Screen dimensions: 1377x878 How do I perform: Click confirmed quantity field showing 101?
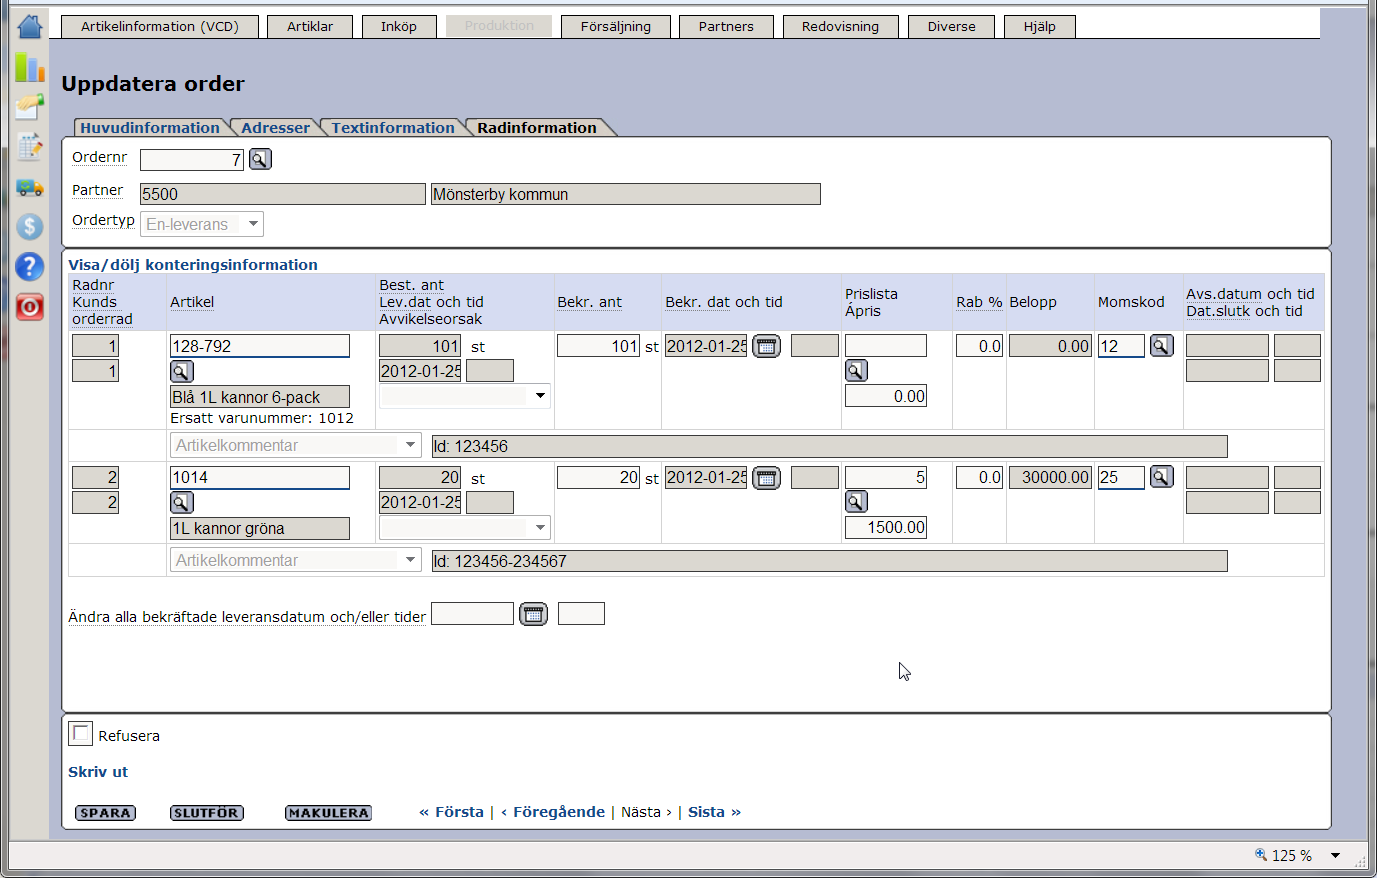pyautogui.click(x=598, y=346)
